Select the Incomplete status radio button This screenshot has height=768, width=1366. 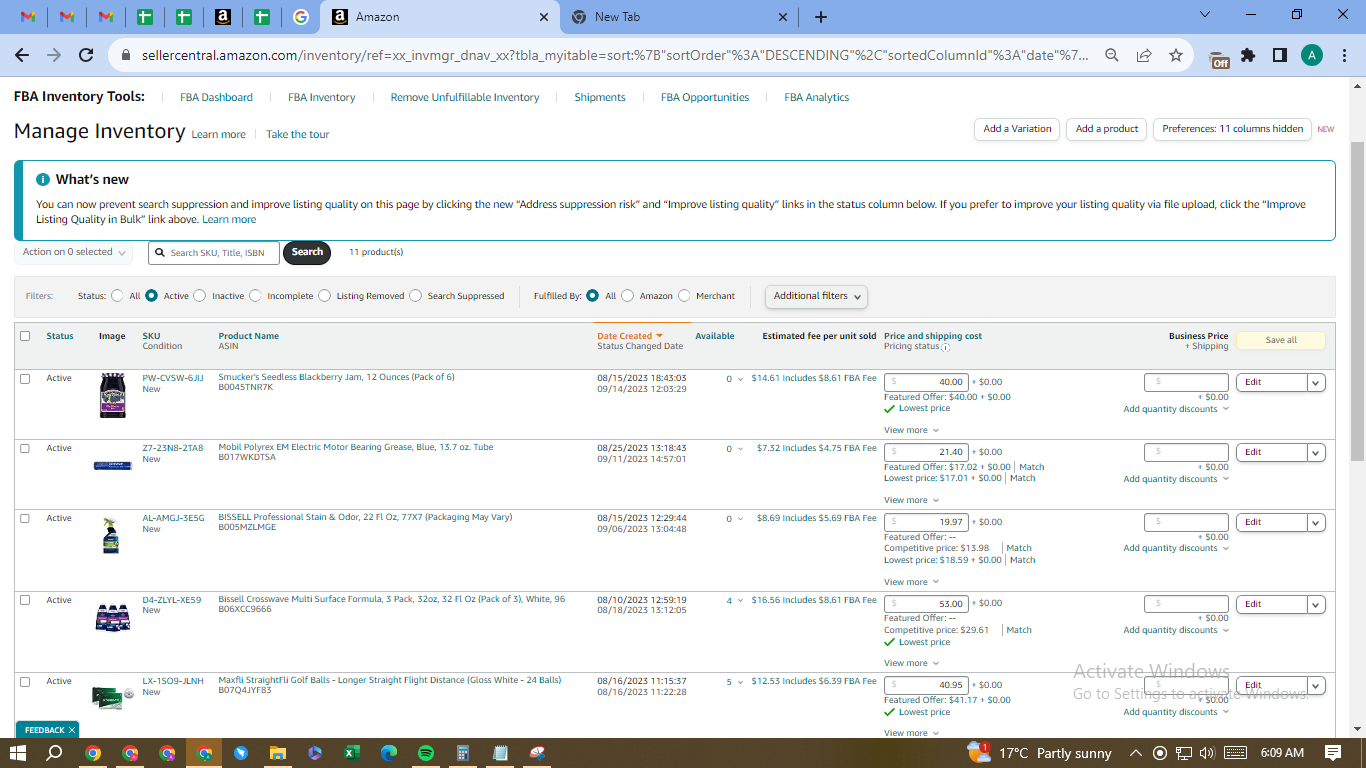[256, 296]
